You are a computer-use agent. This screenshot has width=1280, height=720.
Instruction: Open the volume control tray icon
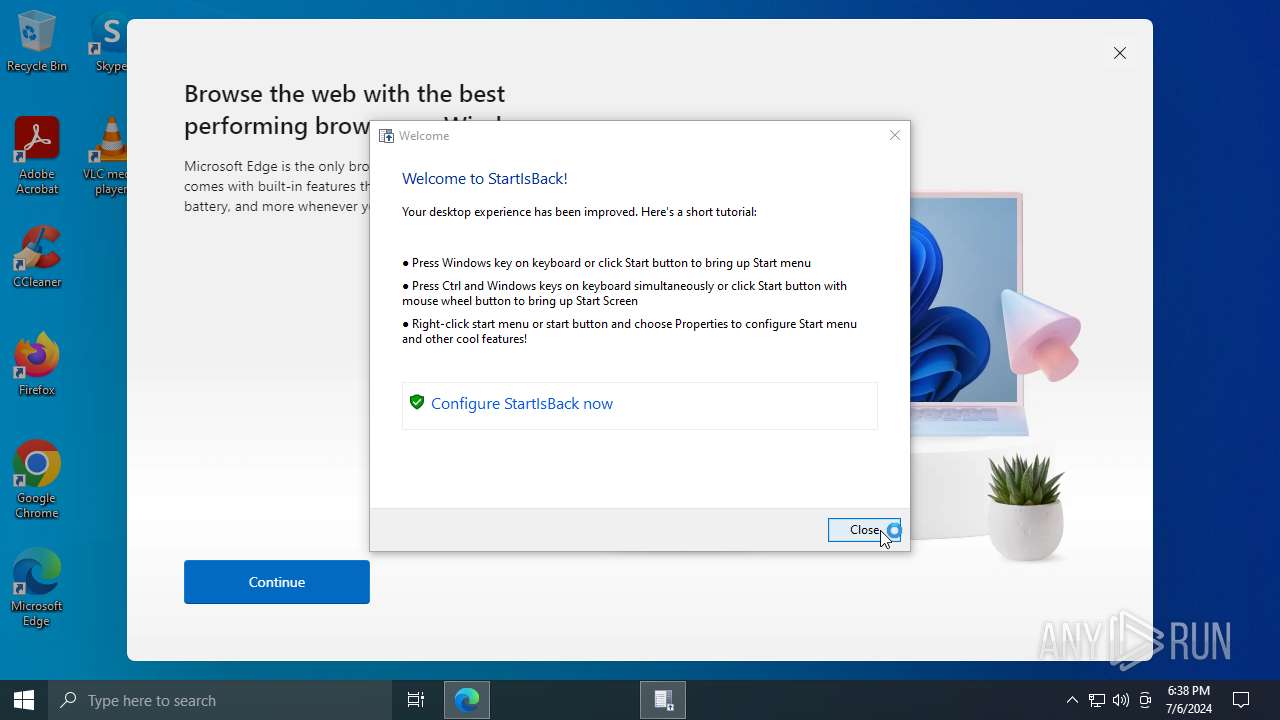(x=1121, y=700)
